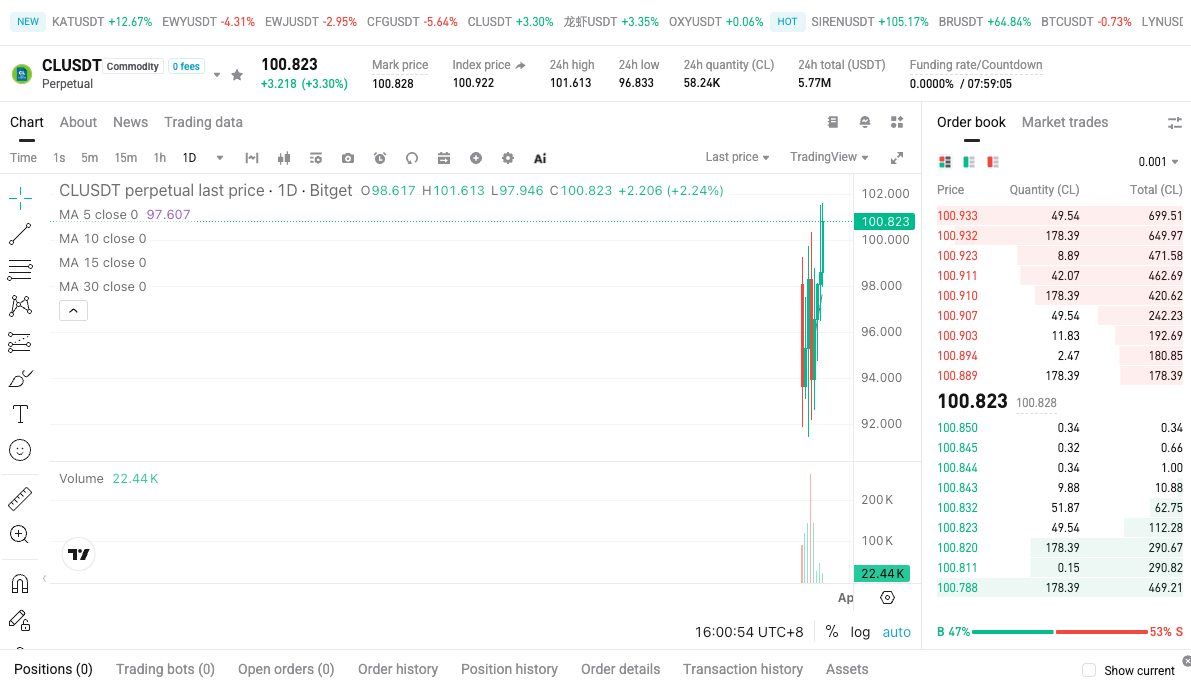
Task: Toggle log scale on the chart
Action: point(859,632)
